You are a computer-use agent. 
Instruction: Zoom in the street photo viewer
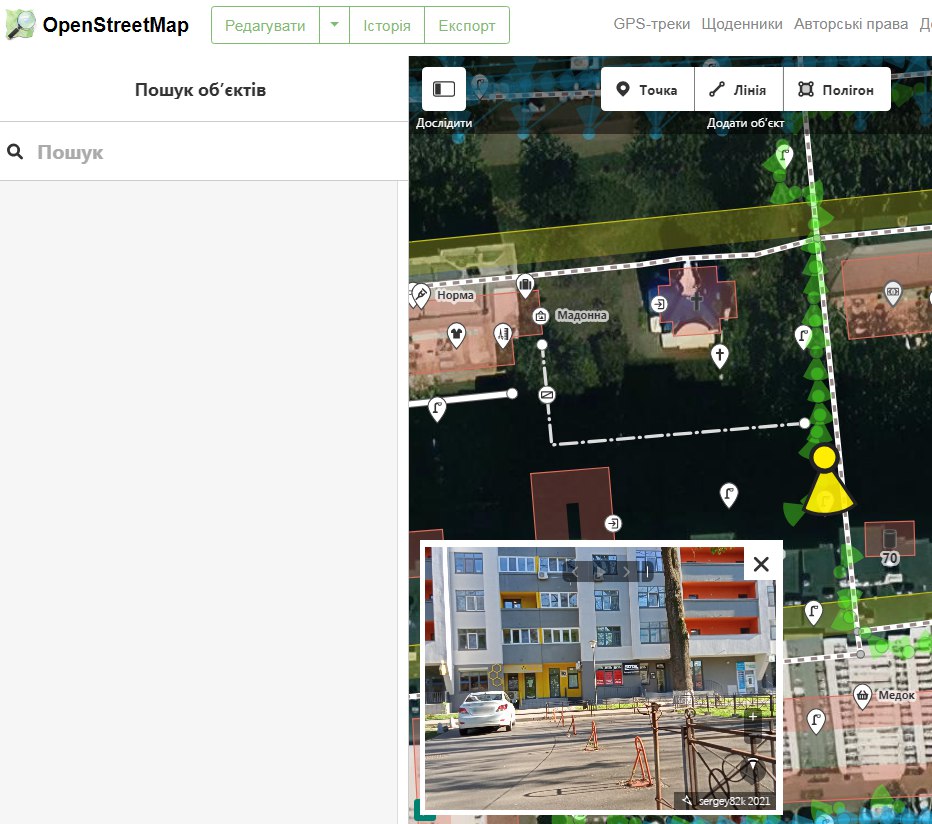752,716
